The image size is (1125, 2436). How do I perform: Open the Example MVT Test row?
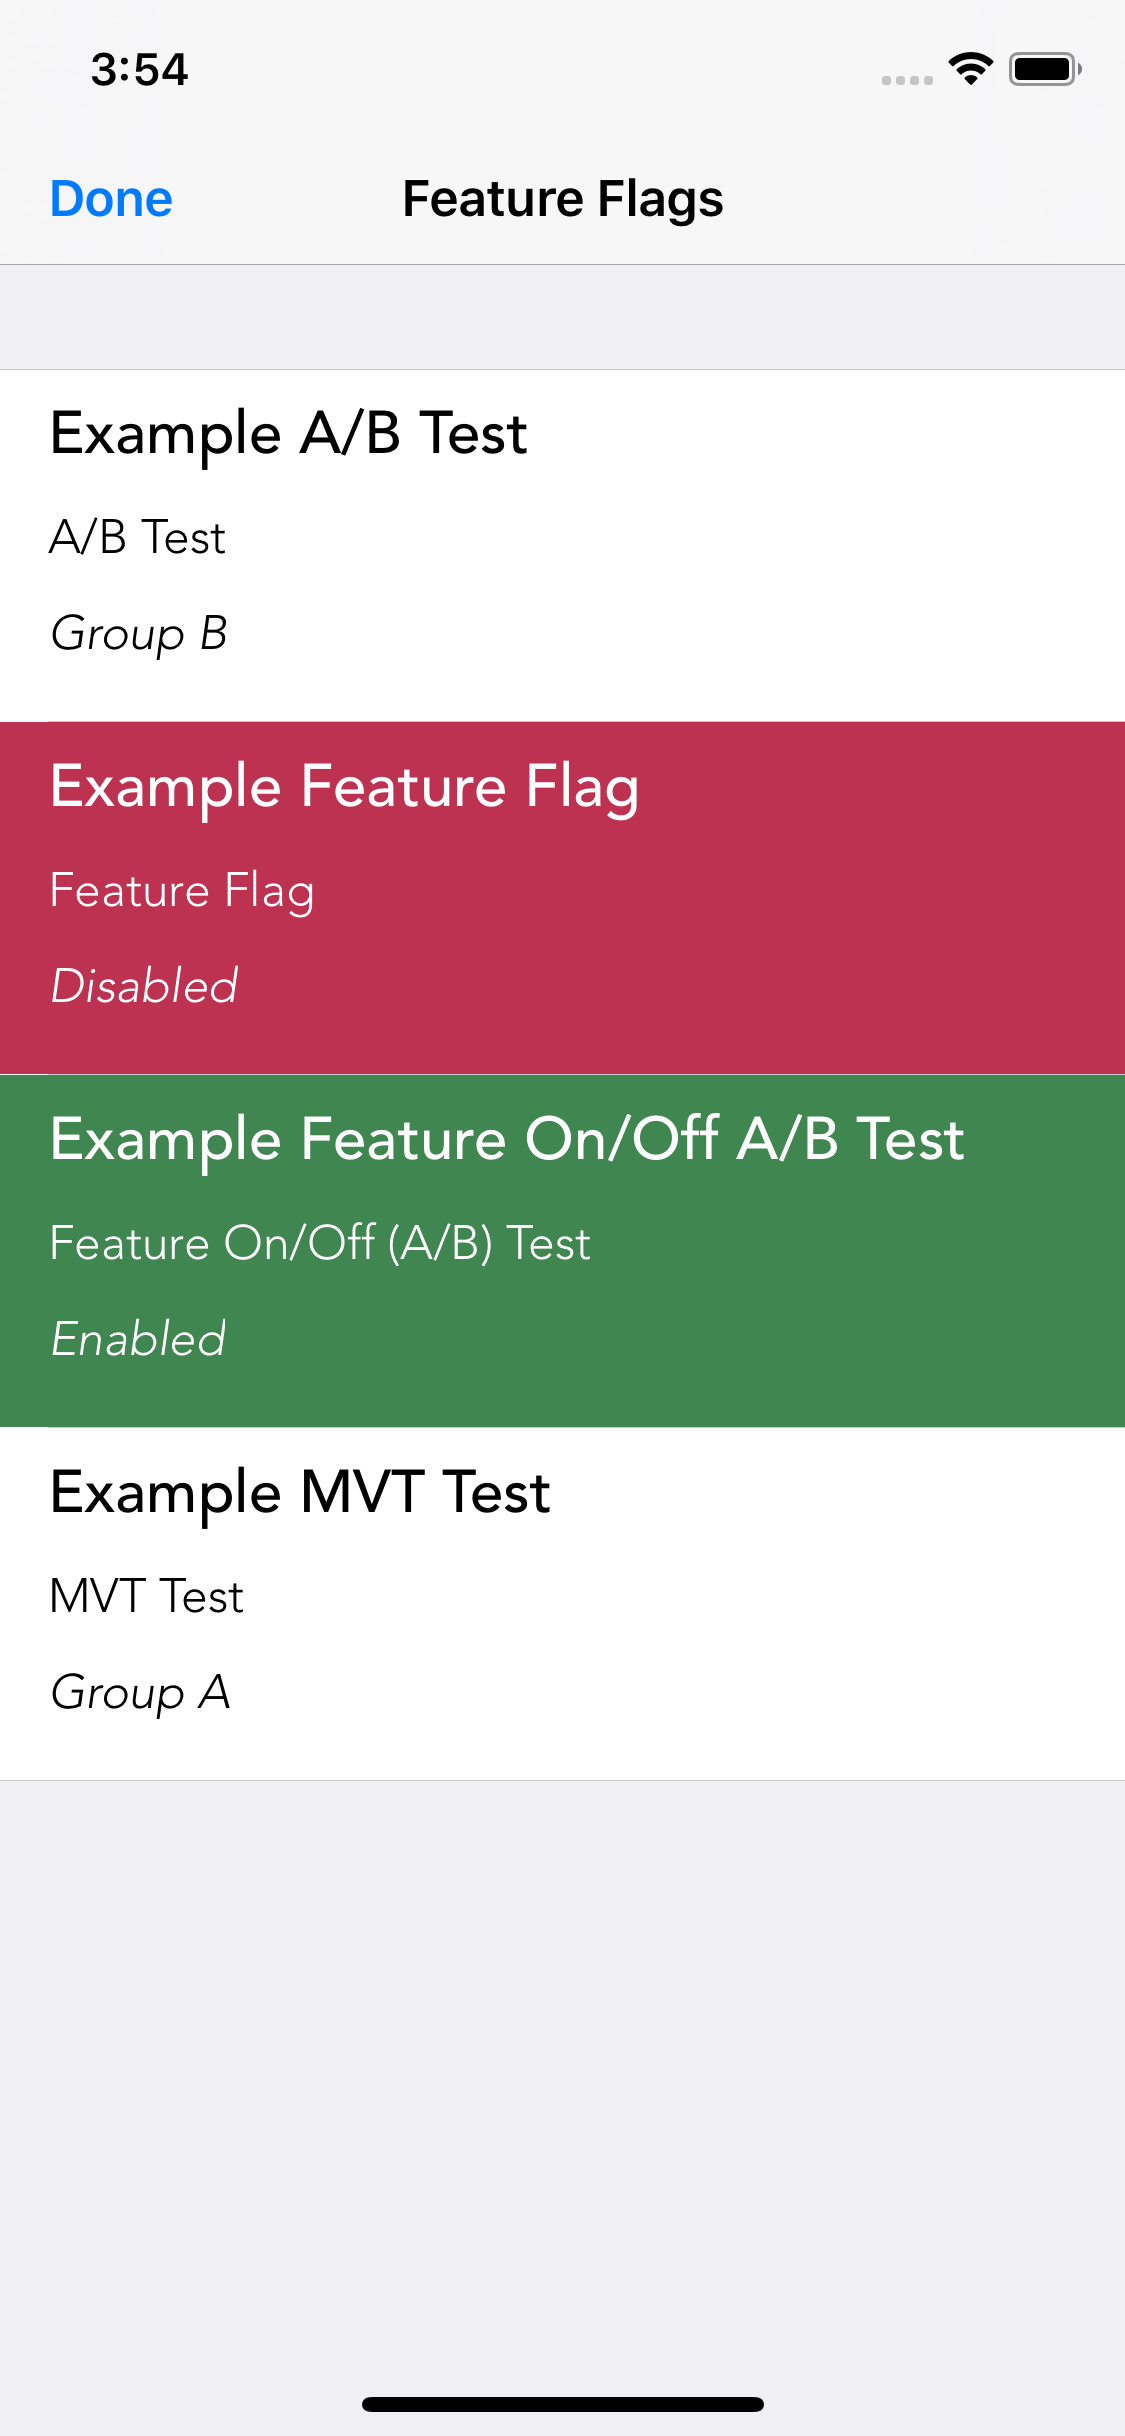(x=562, y=1604)
